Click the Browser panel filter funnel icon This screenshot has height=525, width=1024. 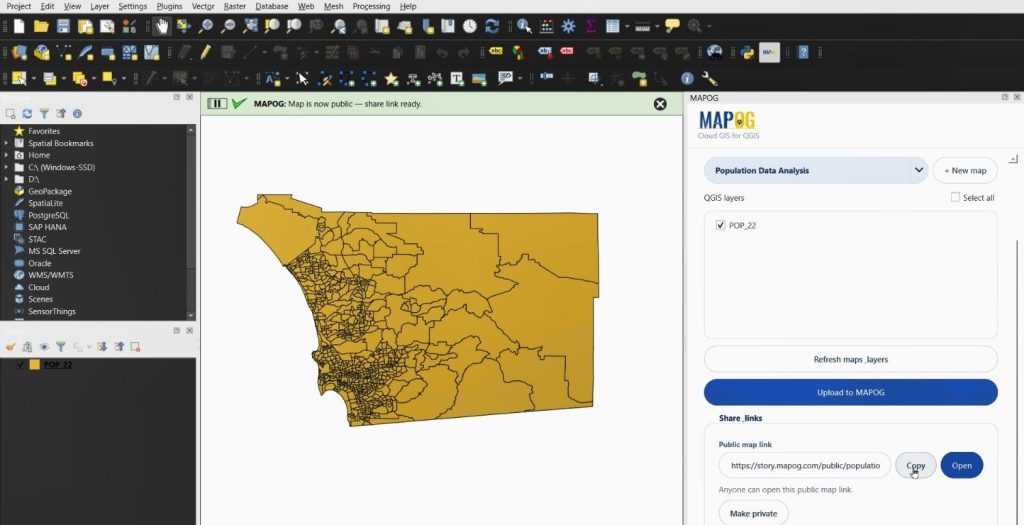tap(44, 114)
